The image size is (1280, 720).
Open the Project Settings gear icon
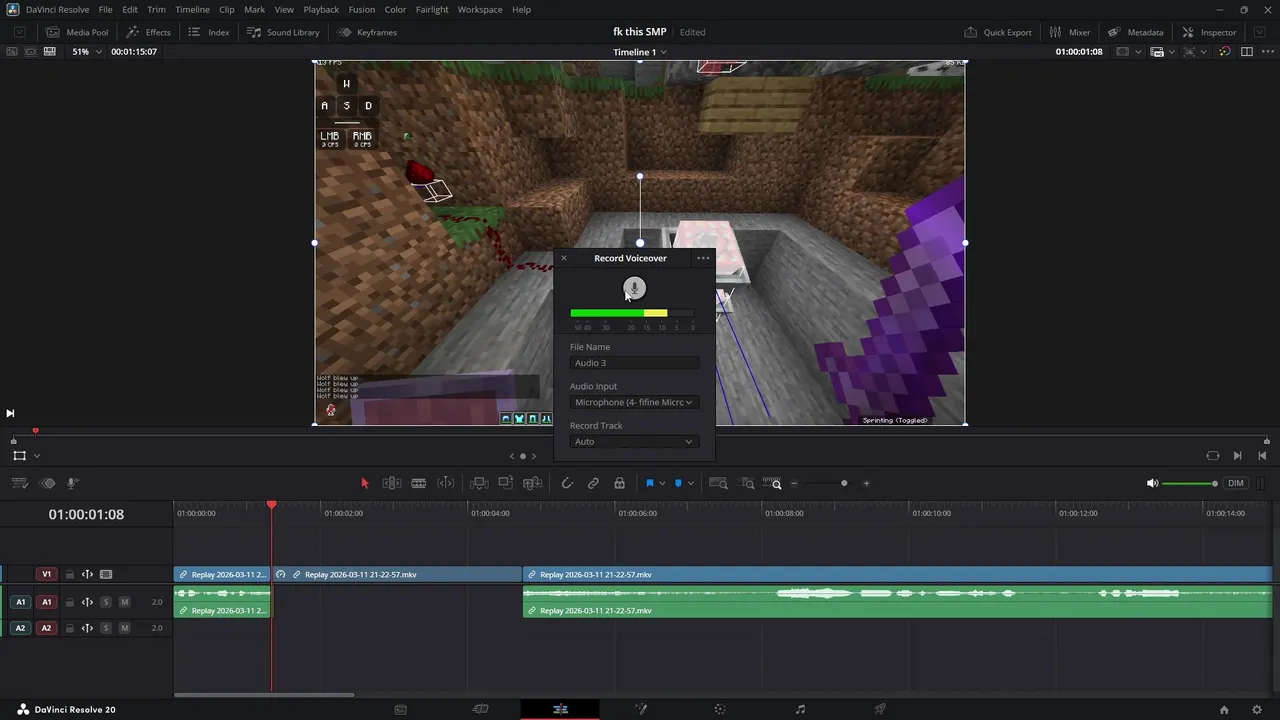click(1257, 709)
